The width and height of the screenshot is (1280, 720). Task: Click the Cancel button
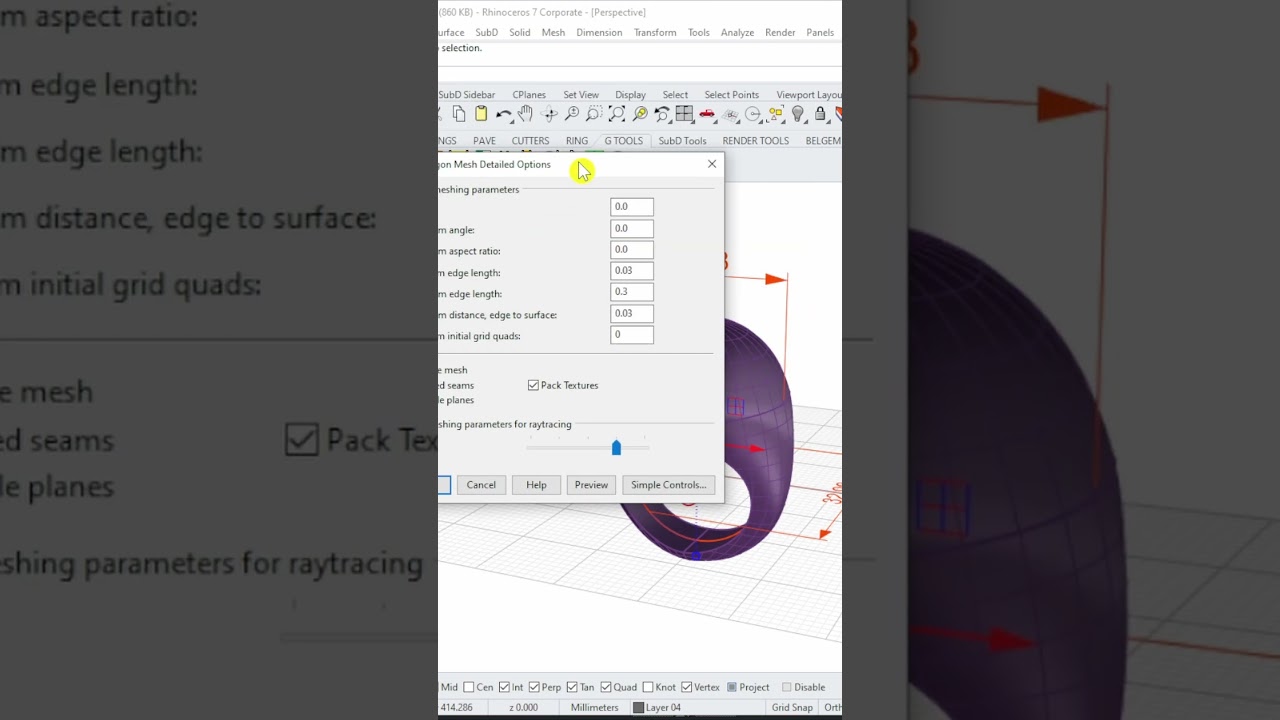tap(481, 485)
